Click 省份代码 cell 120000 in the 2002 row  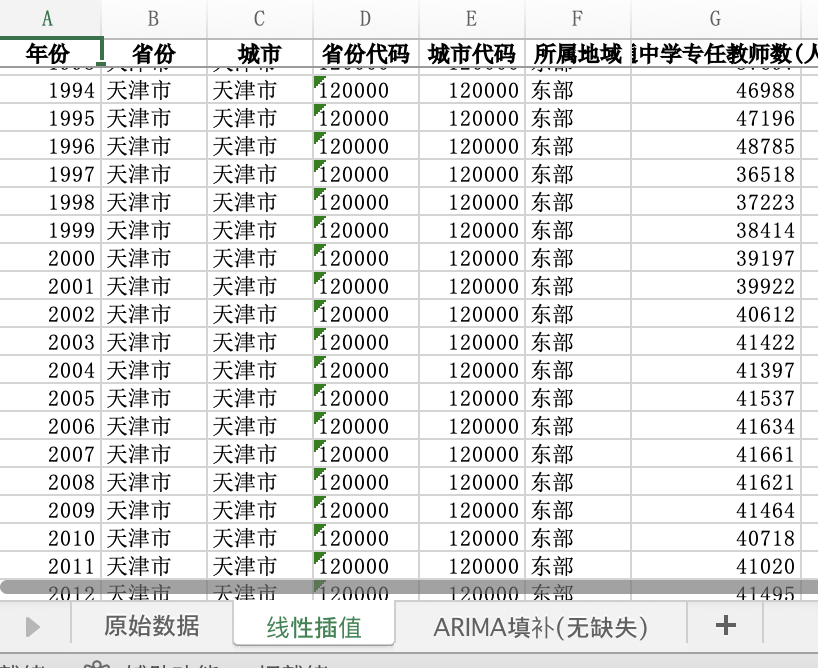pos(366,314)
